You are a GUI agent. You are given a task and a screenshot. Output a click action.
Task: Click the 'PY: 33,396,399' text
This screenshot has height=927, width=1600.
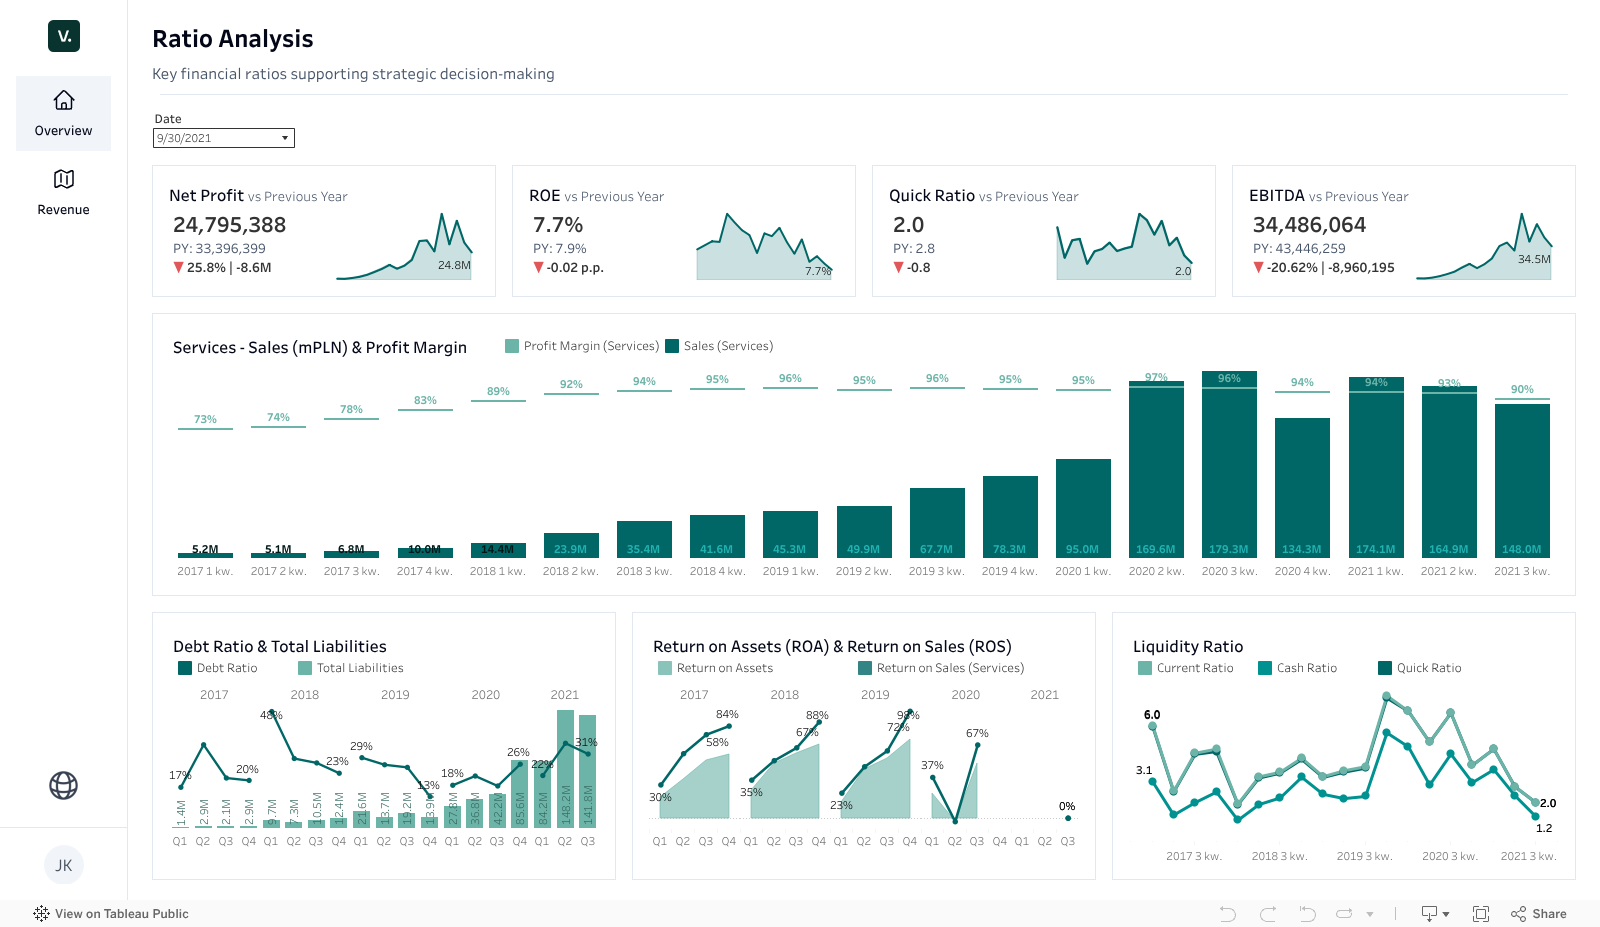click(x=219, y=249)
